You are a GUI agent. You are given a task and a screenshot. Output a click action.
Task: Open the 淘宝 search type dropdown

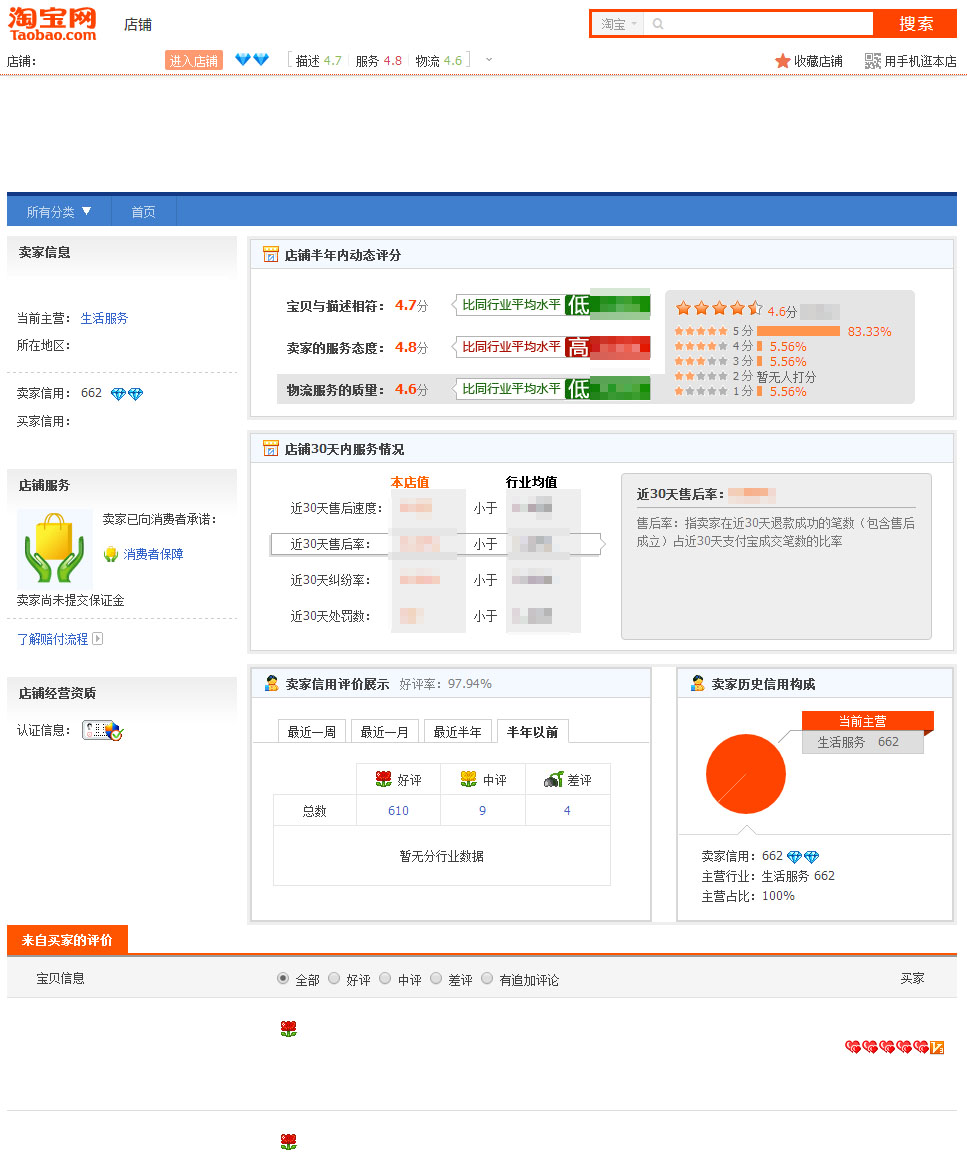(618, 24)
